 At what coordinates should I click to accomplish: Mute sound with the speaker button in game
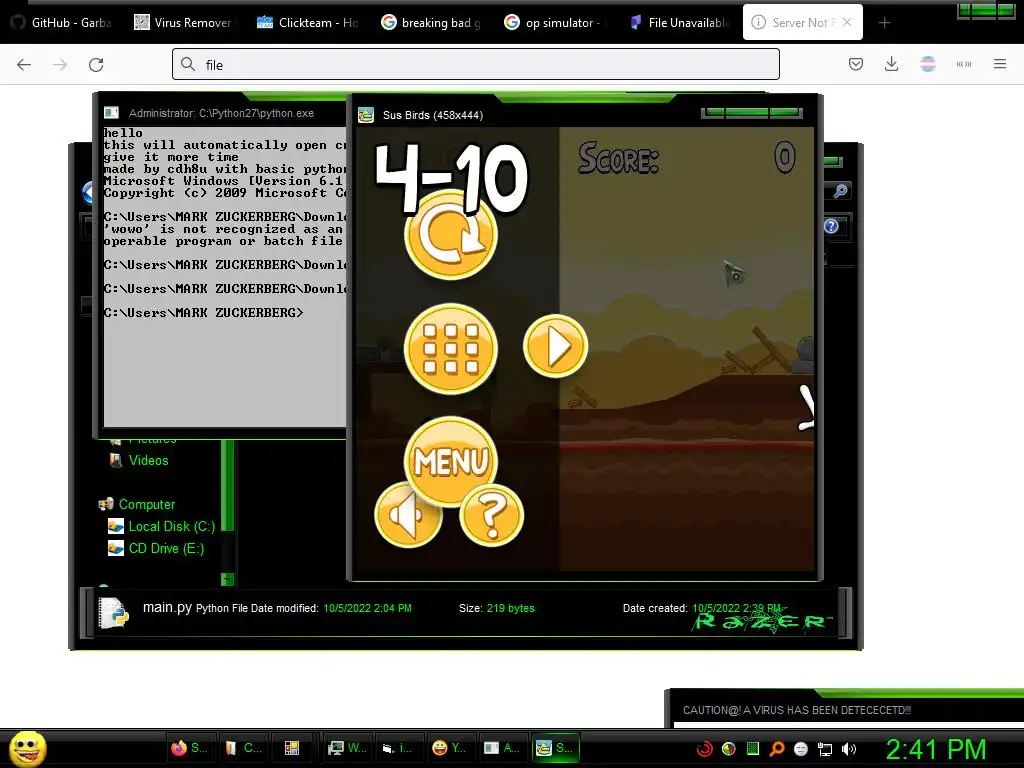(x=406, y=515)
